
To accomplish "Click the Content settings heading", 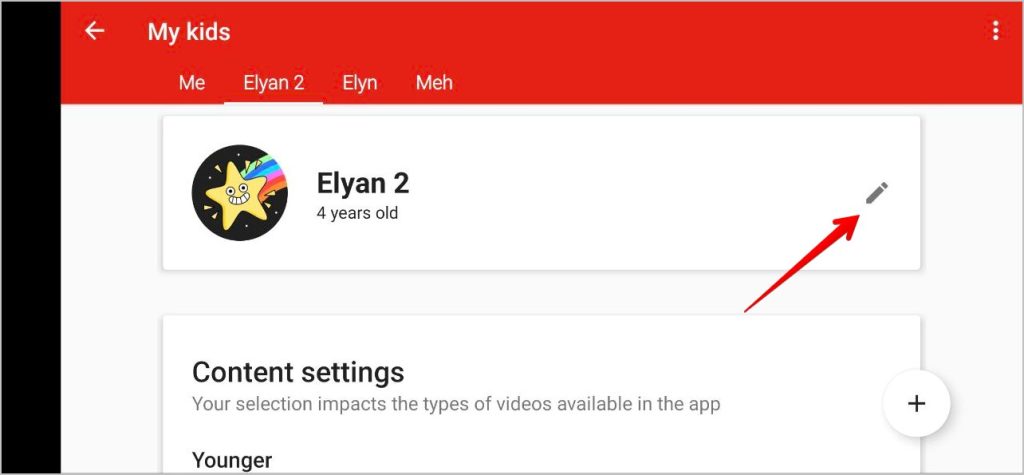I will pos(298,372).
